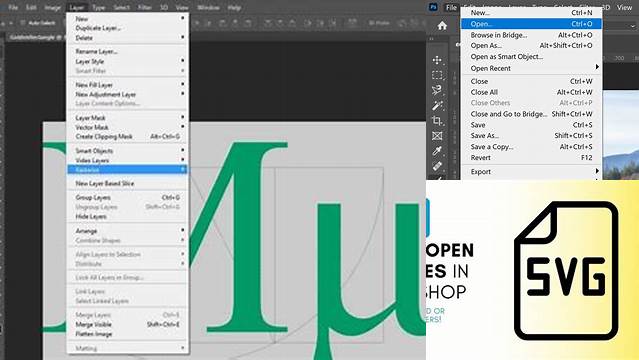
Task: Select the Rectangular Marquee tool
Action: [437, 75]
